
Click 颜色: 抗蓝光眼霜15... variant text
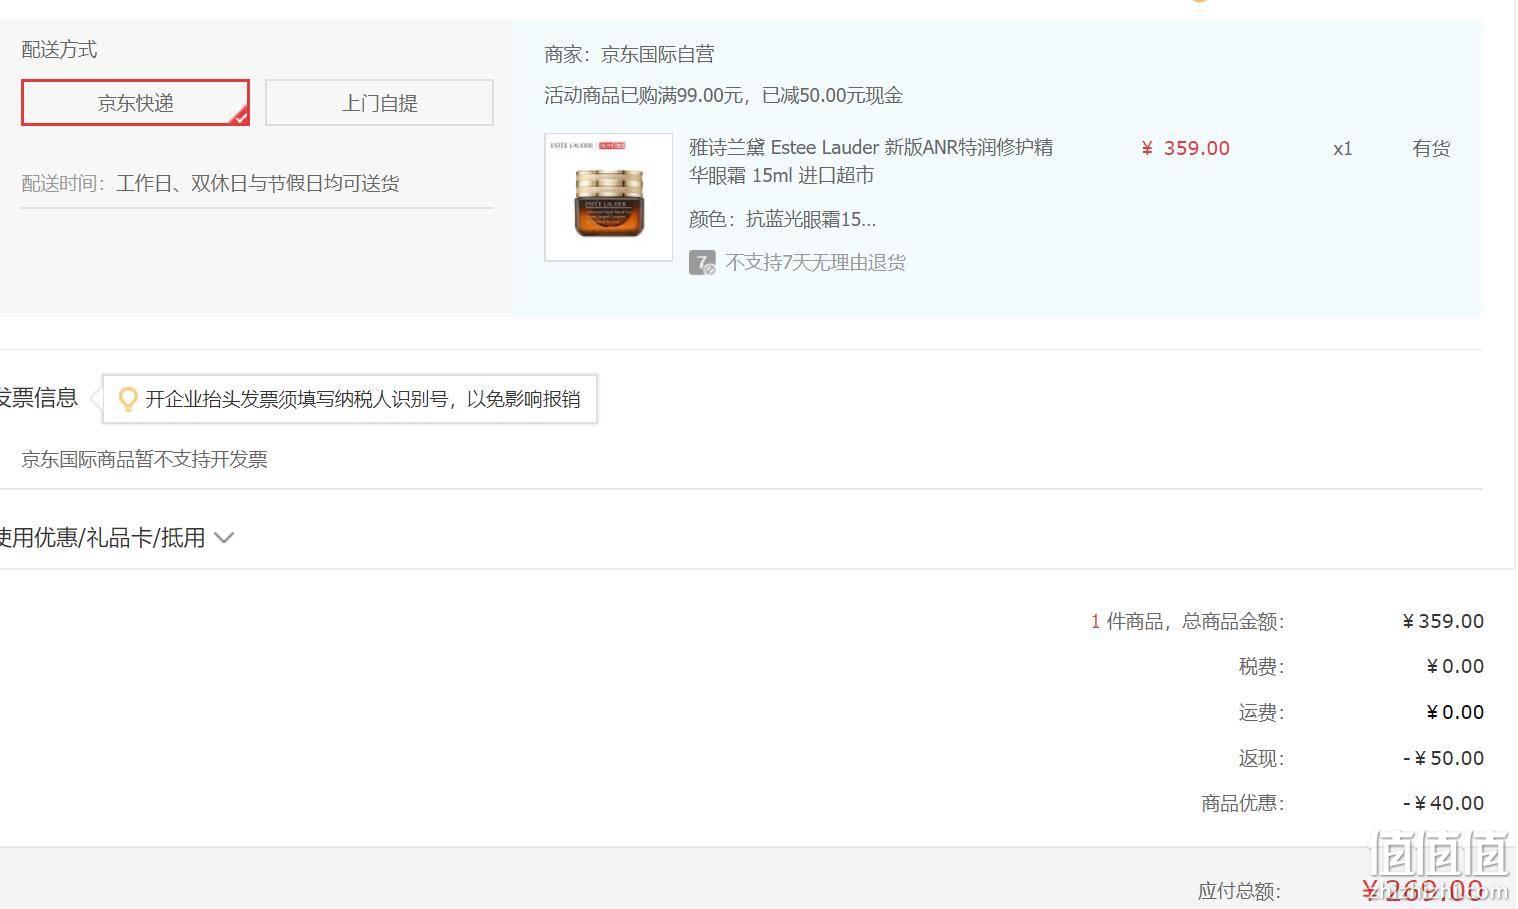782,219
